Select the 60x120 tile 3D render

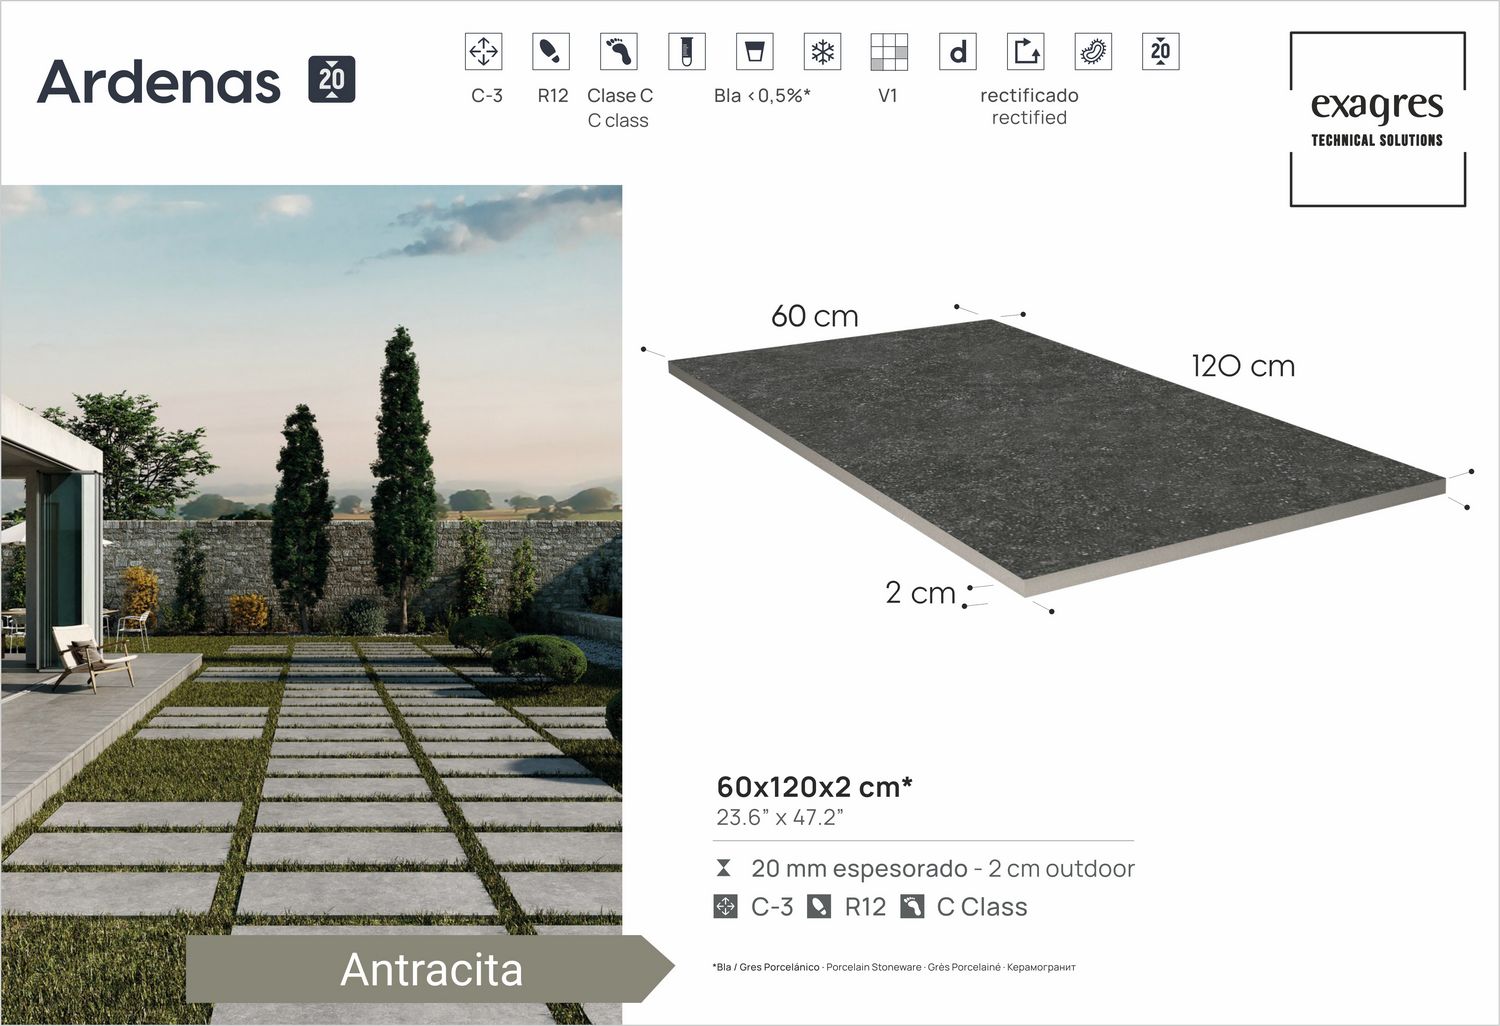[1050, 450]
